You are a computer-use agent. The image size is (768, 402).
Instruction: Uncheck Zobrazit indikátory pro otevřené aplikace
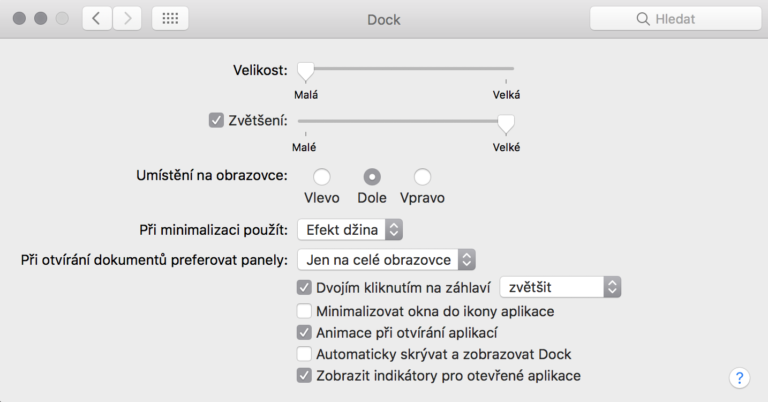[x=305, y=376]
